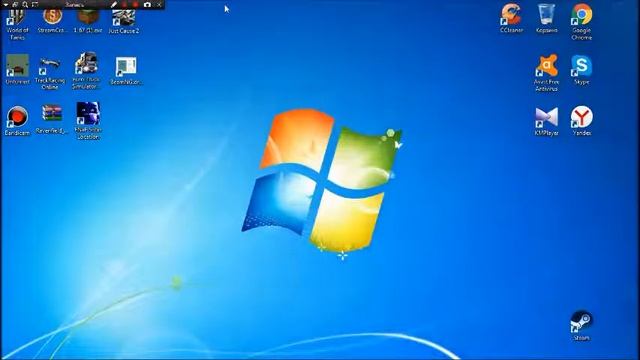Open the recording bar dropdown arrow
The height and width of the screenshot is (360, 640).
point(6,4)
